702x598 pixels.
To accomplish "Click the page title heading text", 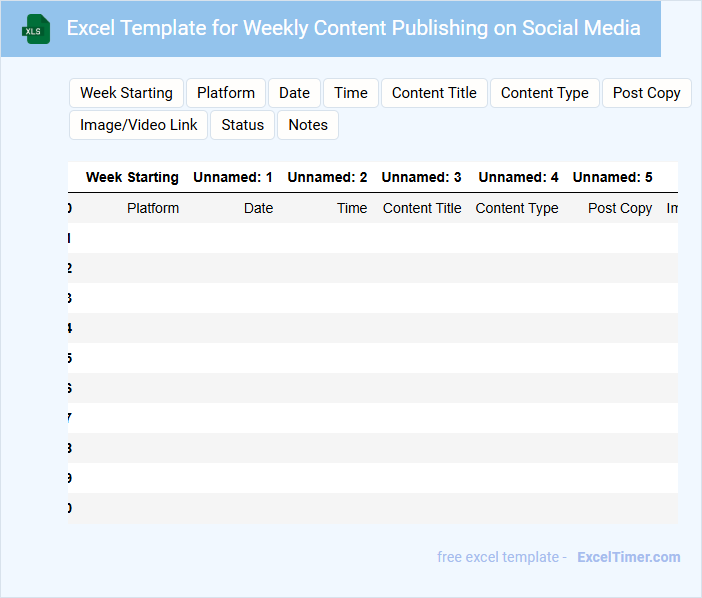I will point(354,28).
